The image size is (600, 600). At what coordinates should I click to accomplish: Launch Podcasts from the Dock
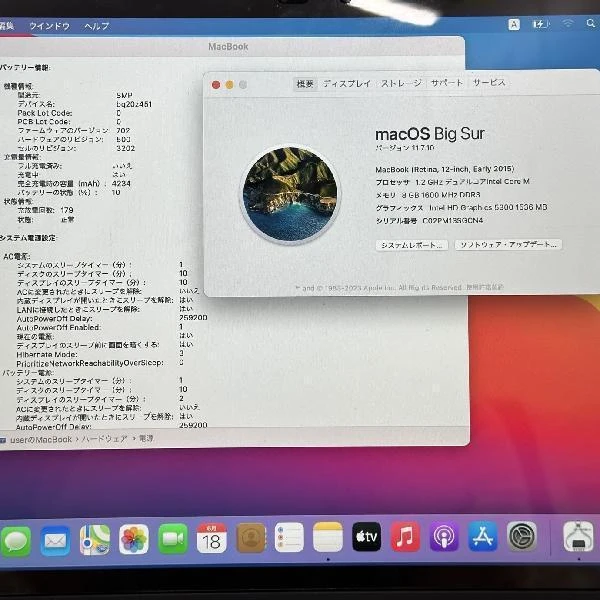click(444, 536)
